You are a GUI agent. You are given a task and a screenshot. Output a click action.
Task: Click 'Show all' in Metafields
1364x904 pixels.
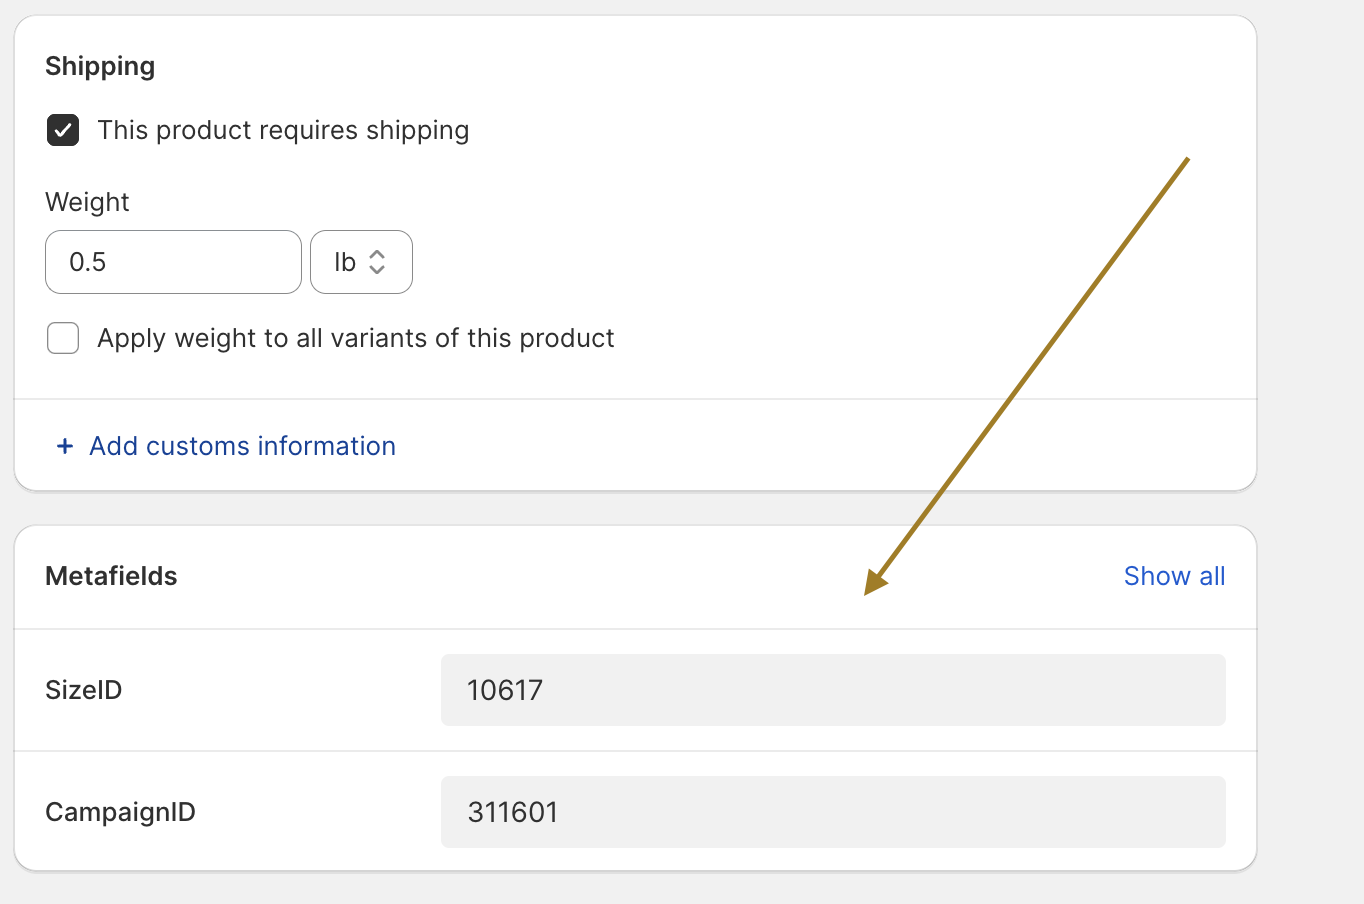(1174, 576)
